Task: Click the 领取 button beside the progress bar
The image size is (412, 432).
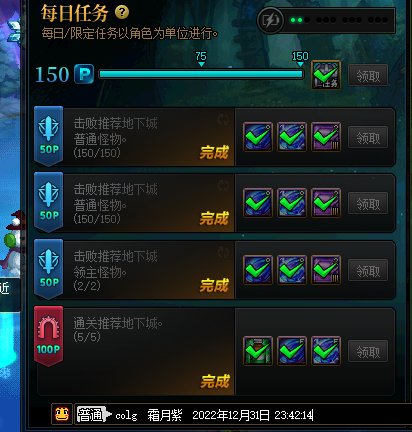Action: [x=368, y=76]
